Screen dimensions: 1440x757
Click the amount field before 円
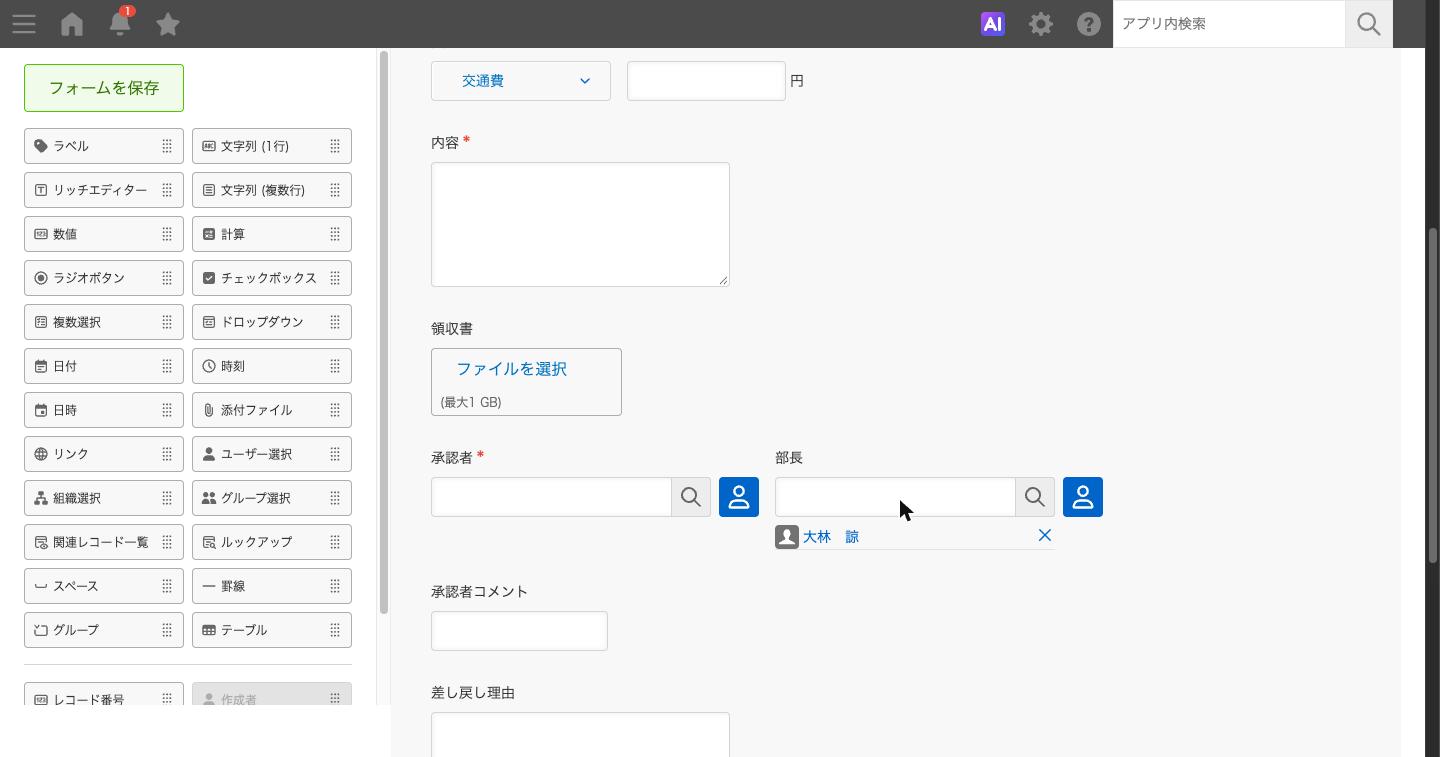(706, 81)
